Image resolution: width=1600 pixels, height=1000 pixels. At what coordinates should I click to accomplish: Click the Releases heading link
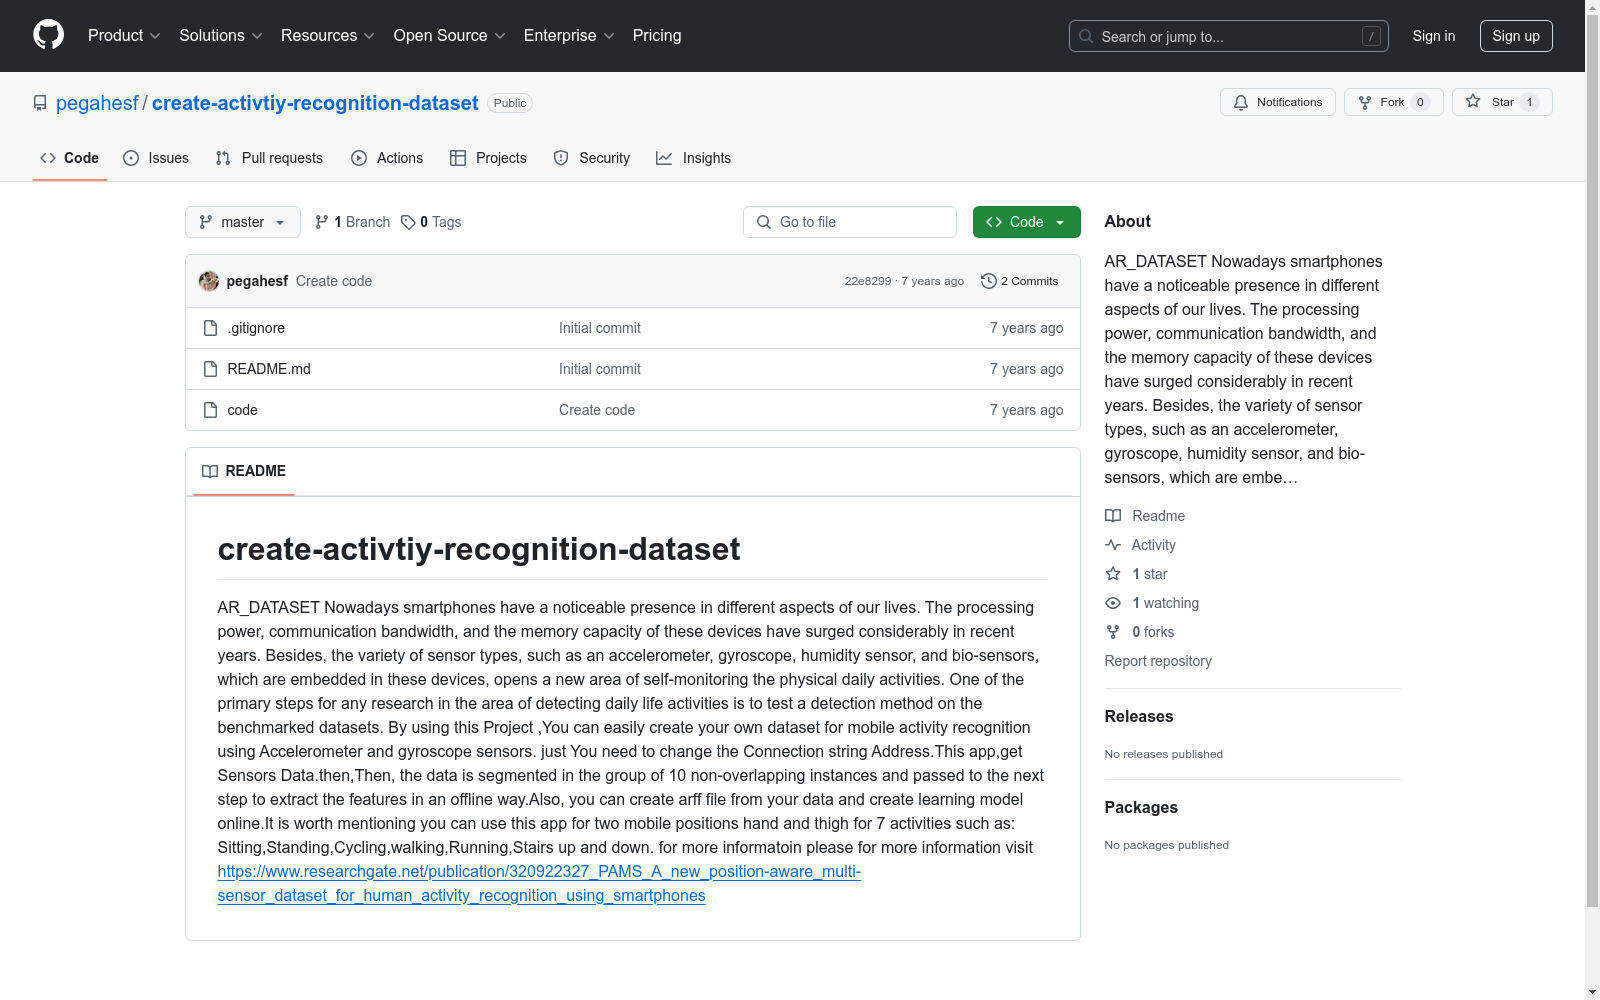click(x=1139, y=716)
